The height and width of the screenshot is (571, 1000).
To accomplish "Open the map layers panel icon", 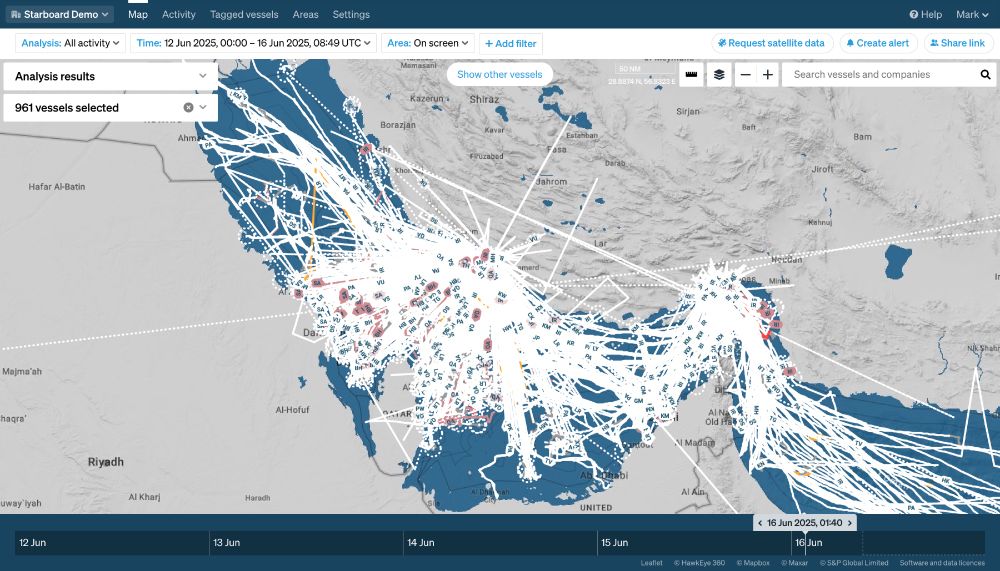I will [x=719, y=75].
